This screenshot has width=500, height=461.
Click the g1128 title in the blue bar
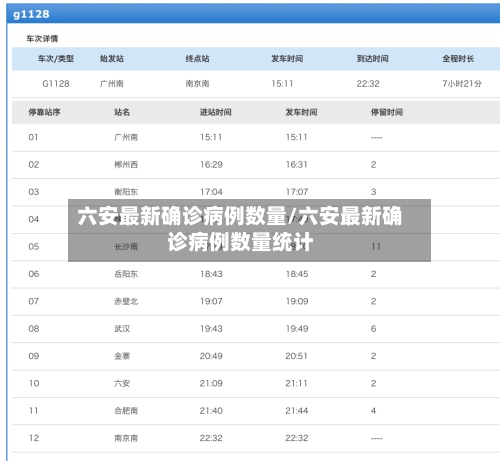[31, 14]
